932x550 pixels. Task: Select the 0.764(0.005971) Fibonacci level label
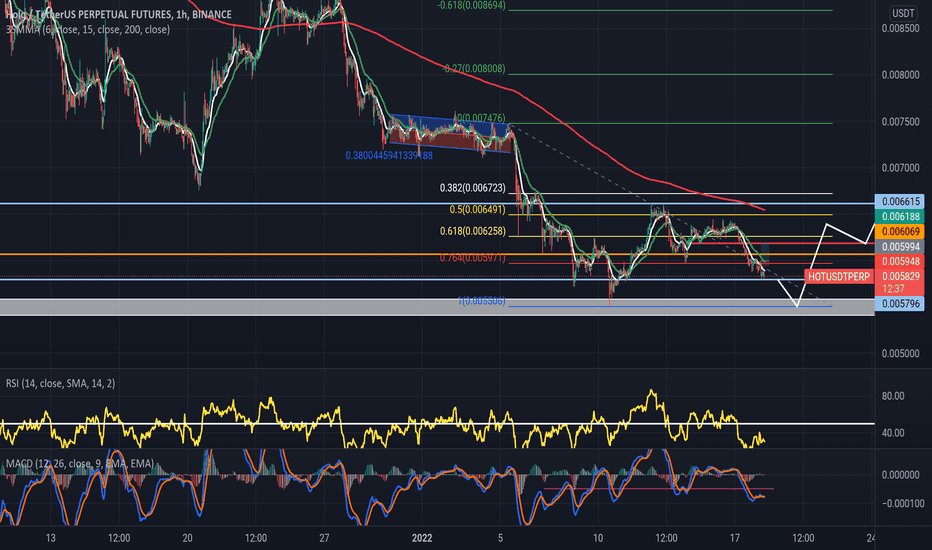pos(473,257)
